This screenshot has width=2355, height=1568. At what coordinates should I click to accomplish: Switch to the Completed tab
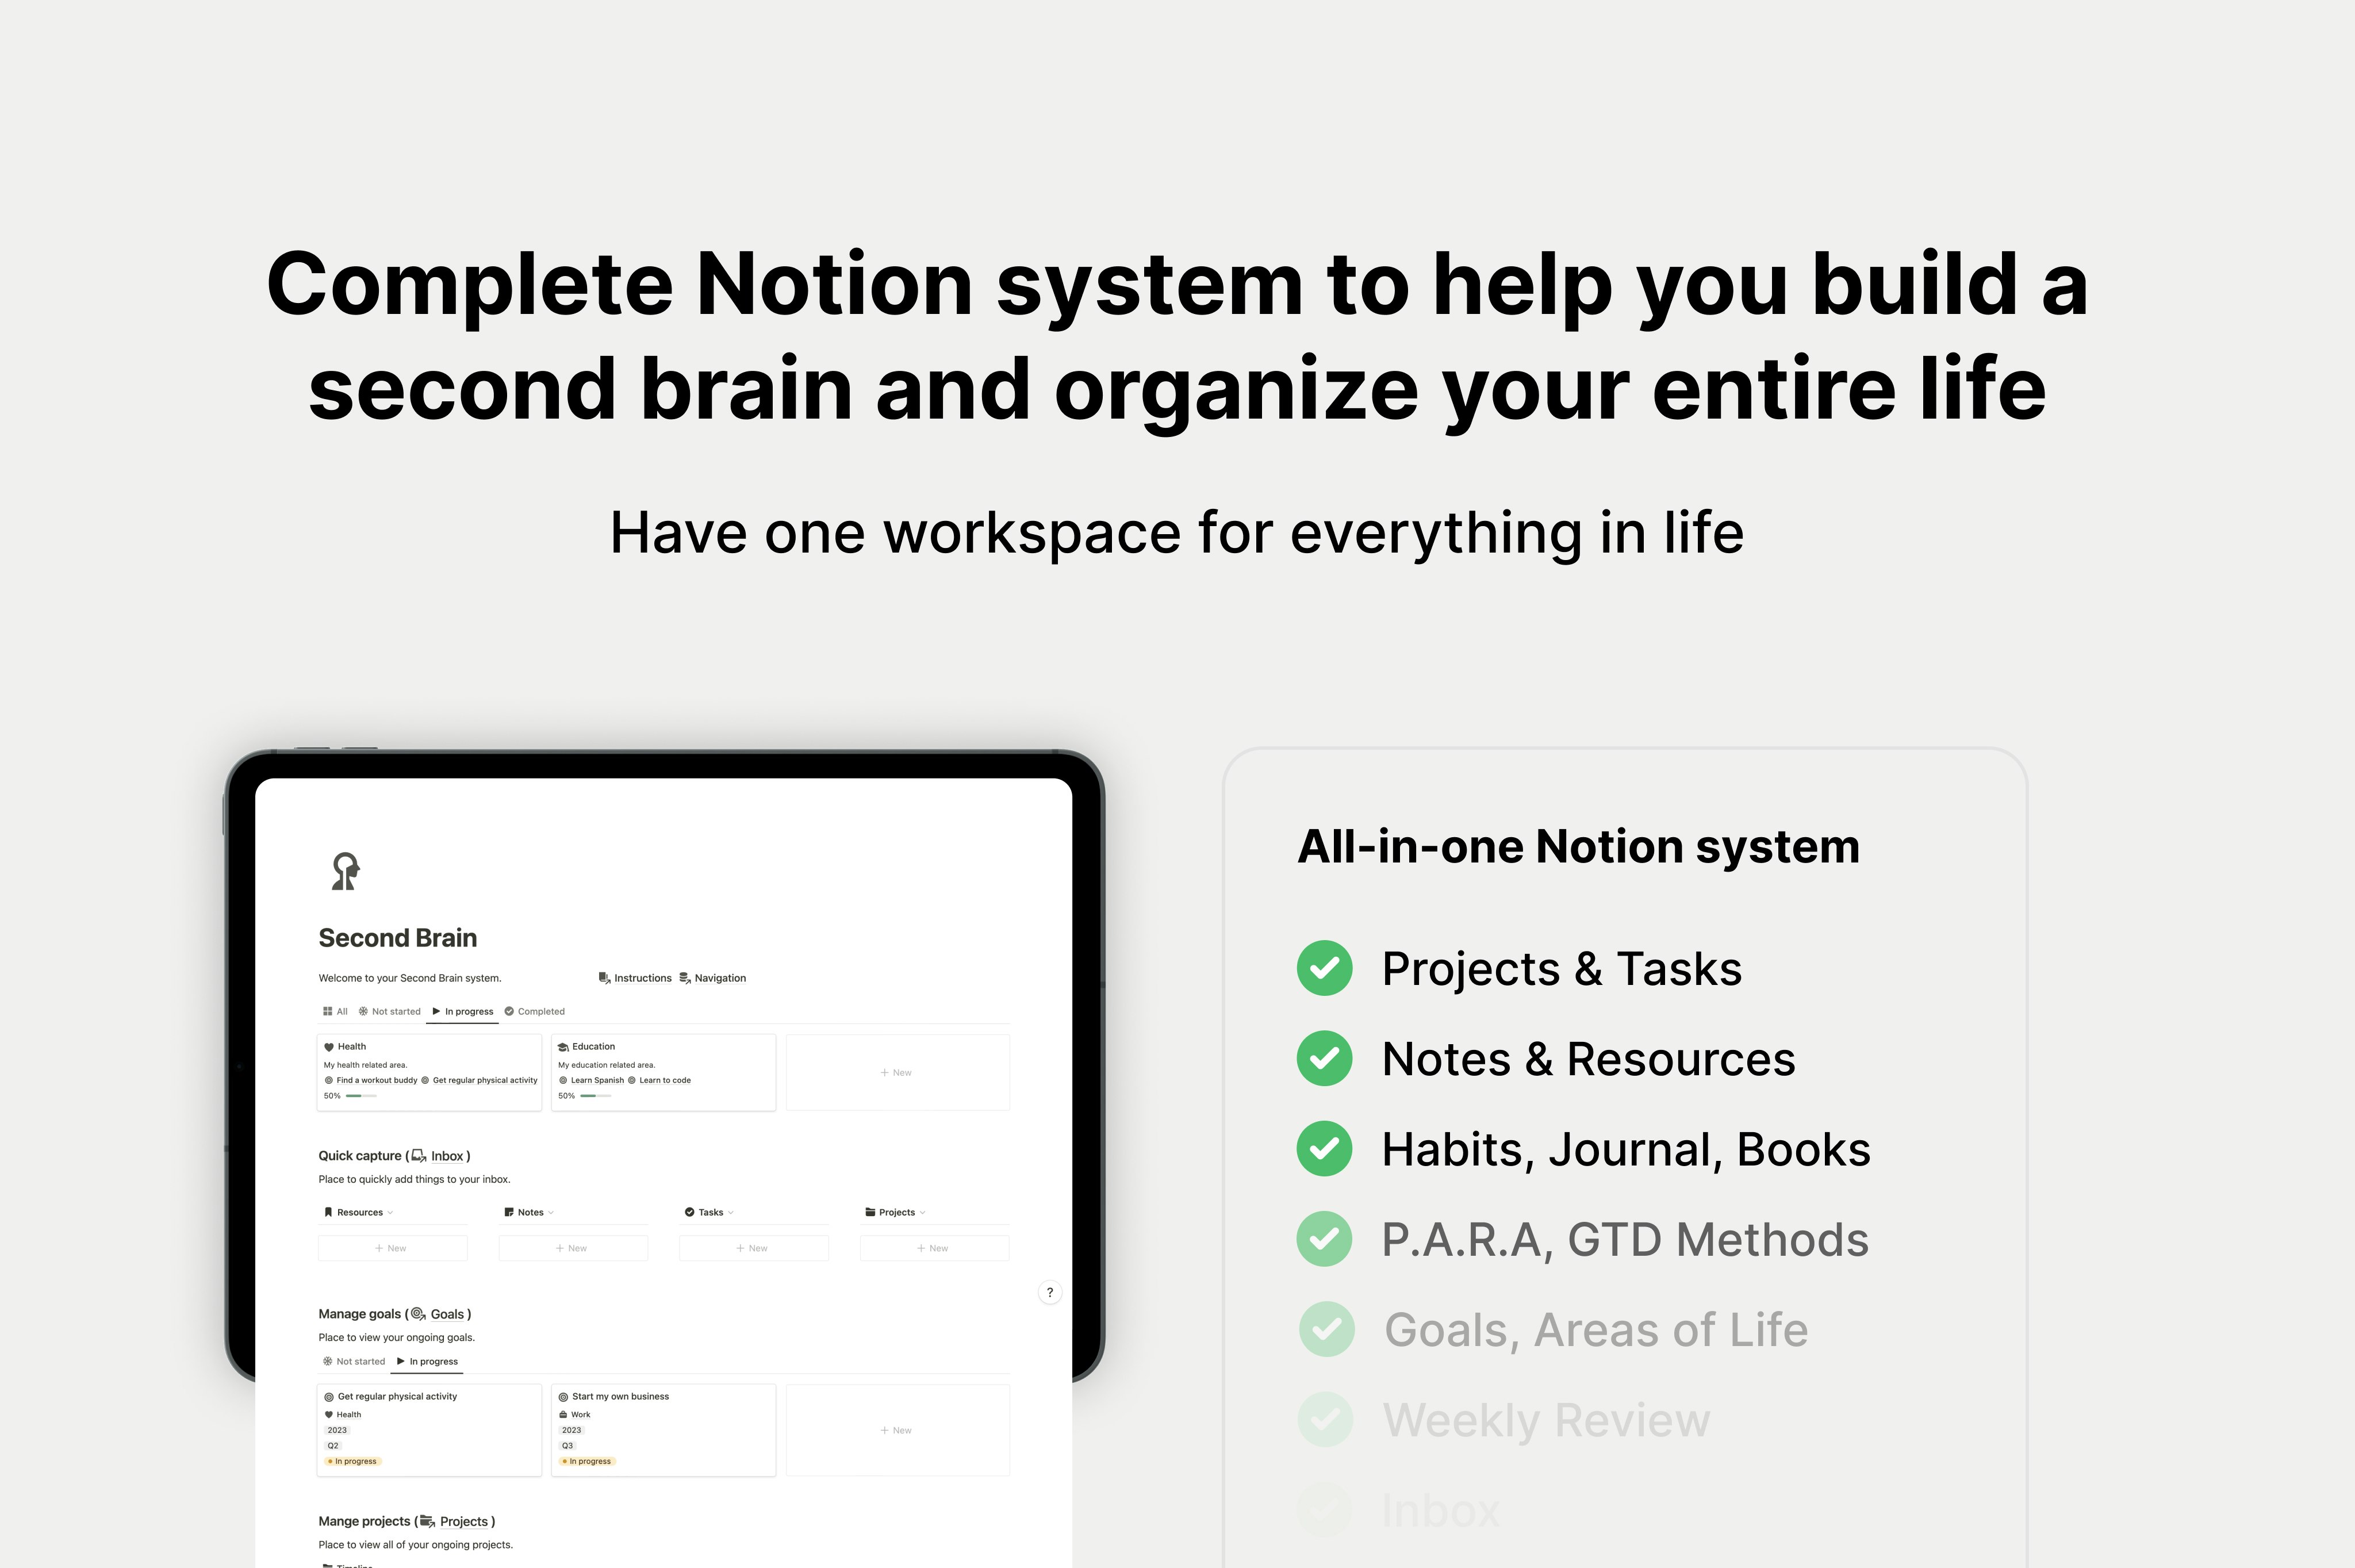click(535, 1011)
